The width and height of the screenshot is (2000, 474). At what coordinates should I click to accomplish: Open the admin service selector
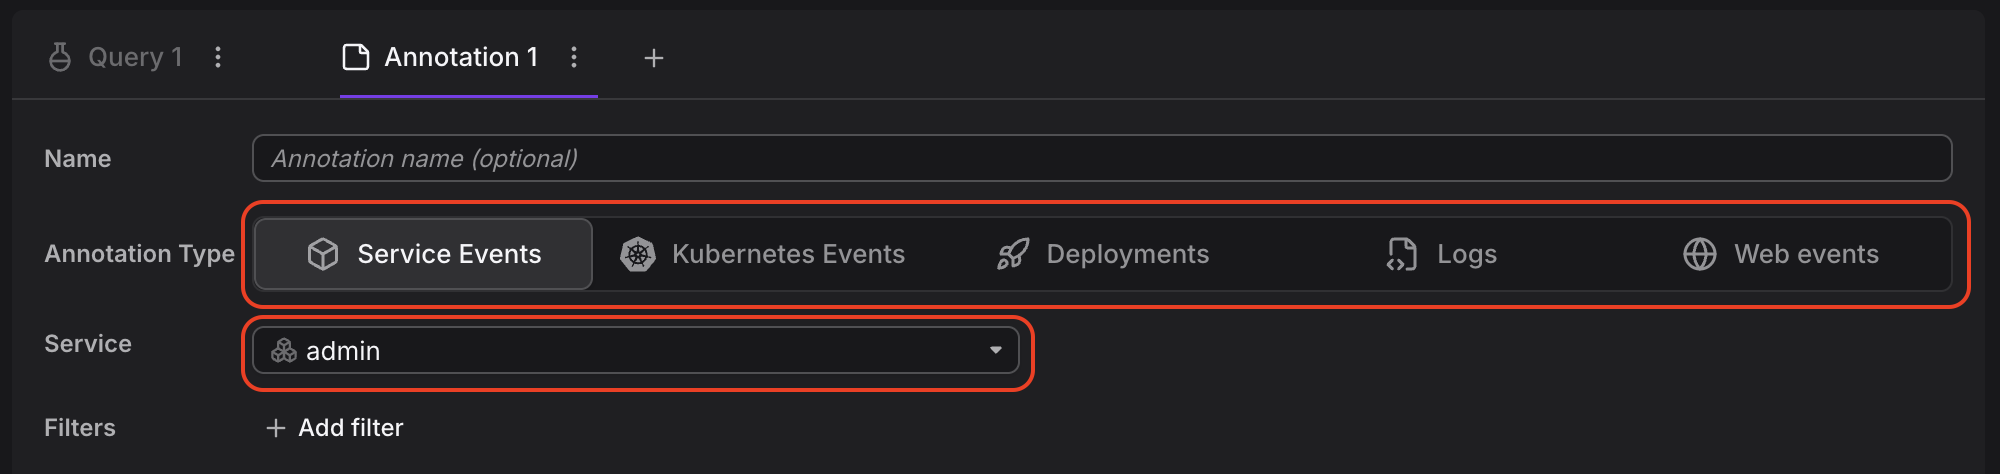tap(636, 350)
